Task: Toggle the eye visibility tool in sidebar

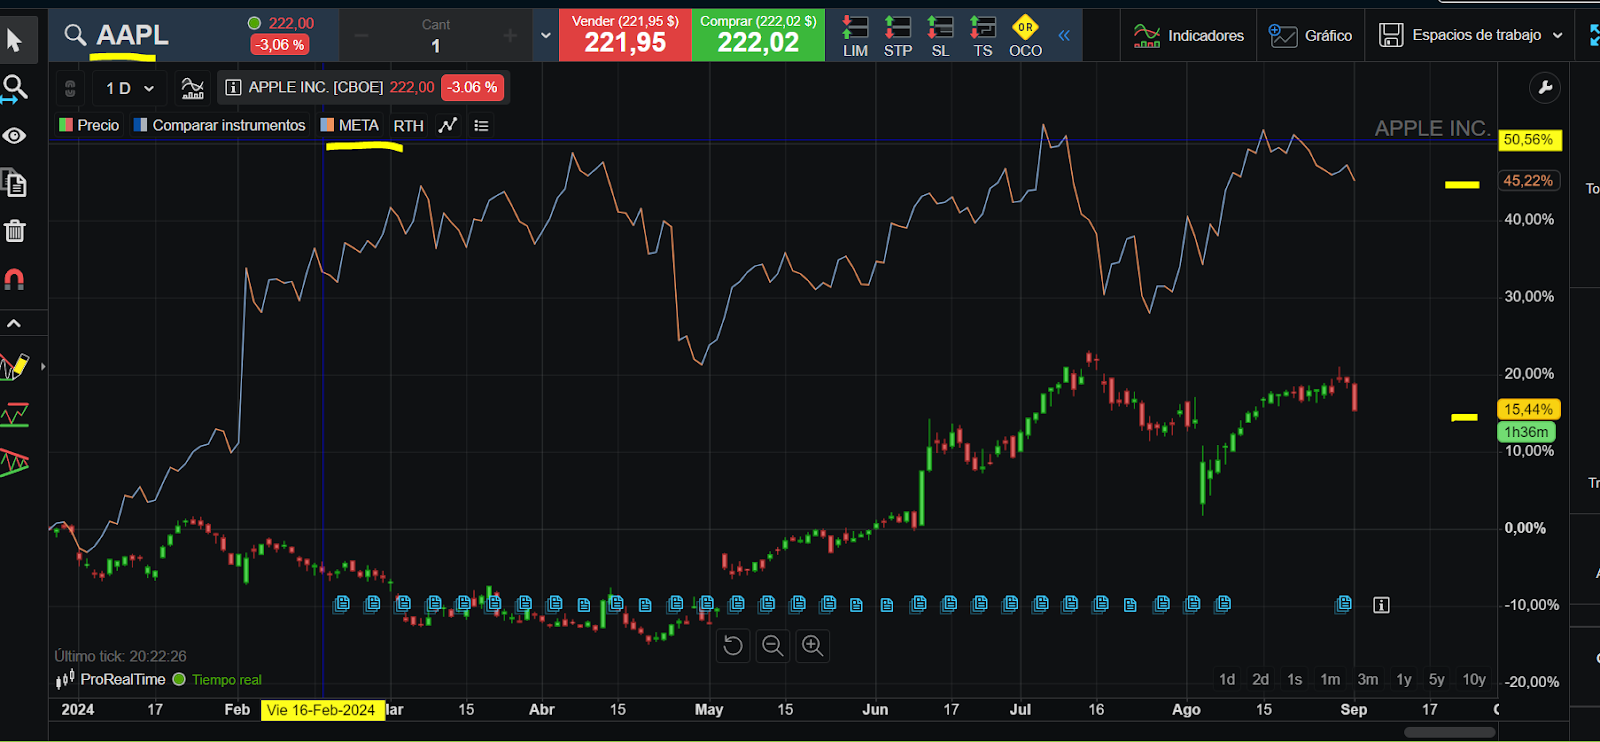Action: point(14,135)
